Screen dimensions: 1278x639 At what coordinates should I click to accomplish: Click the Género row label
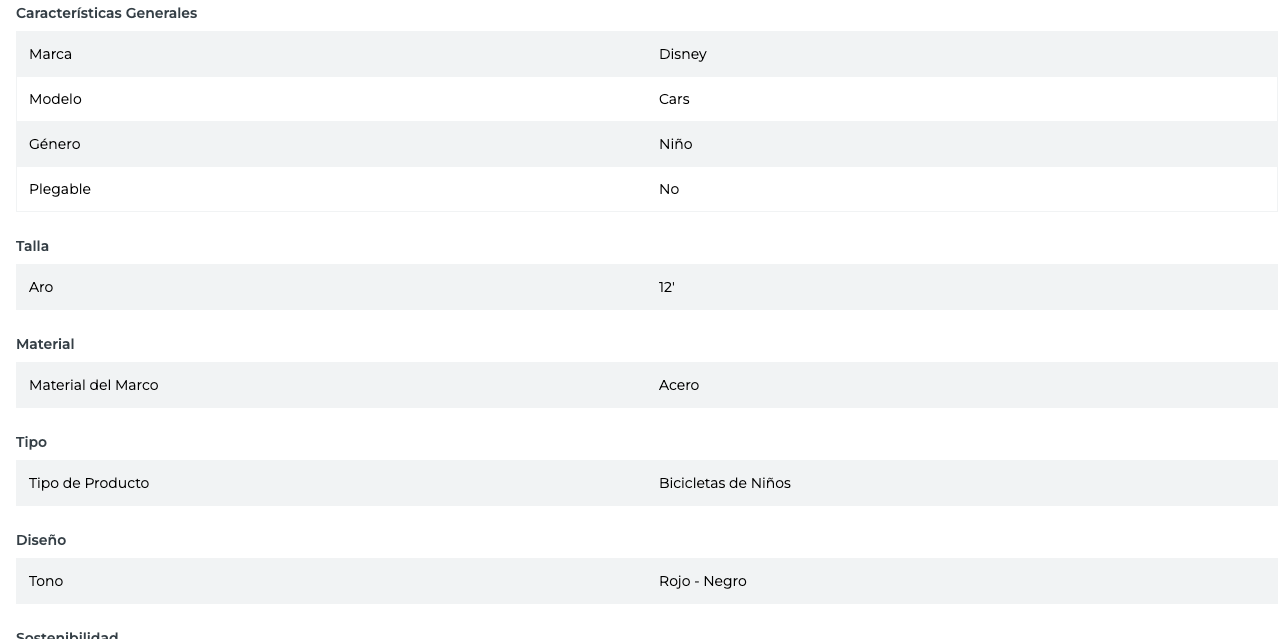click(54, 144)
